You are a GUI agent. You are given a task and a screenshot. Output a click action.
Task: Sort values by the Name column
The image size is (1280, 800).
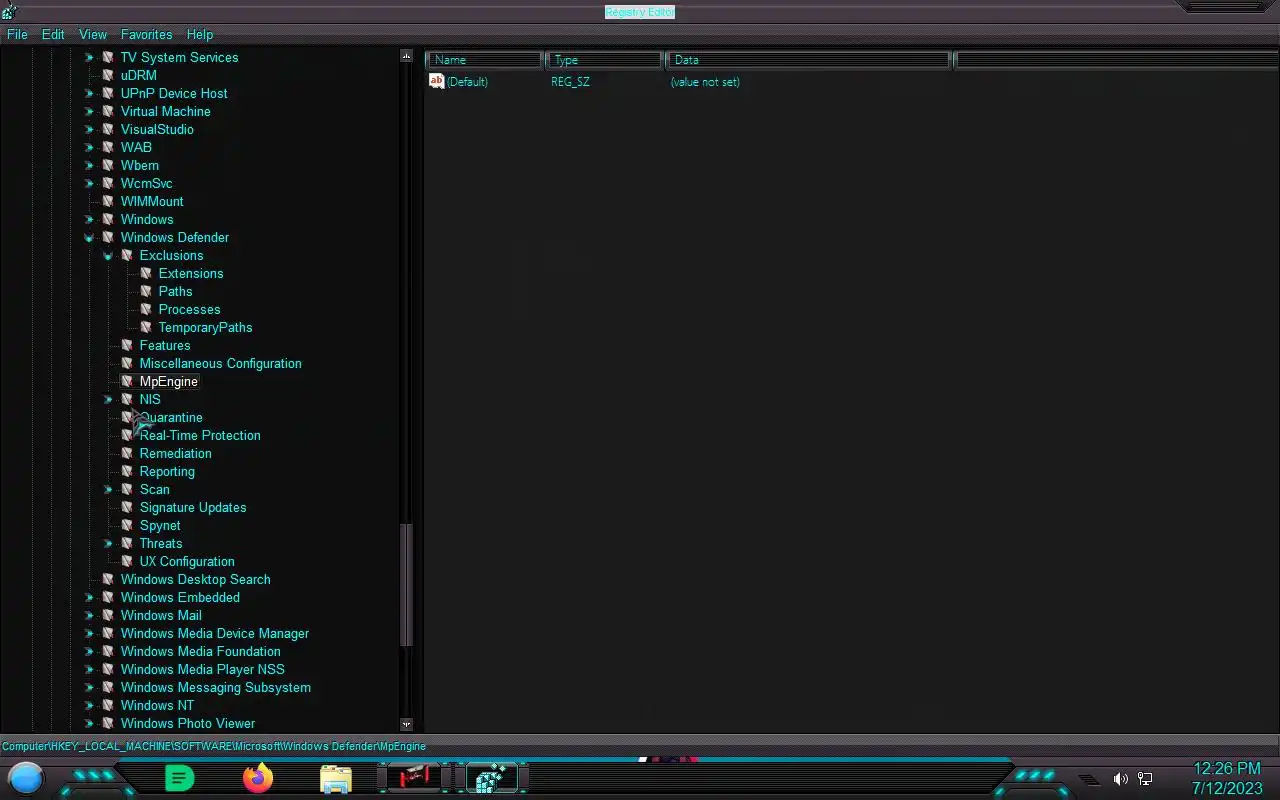click(x=485, y=60)
